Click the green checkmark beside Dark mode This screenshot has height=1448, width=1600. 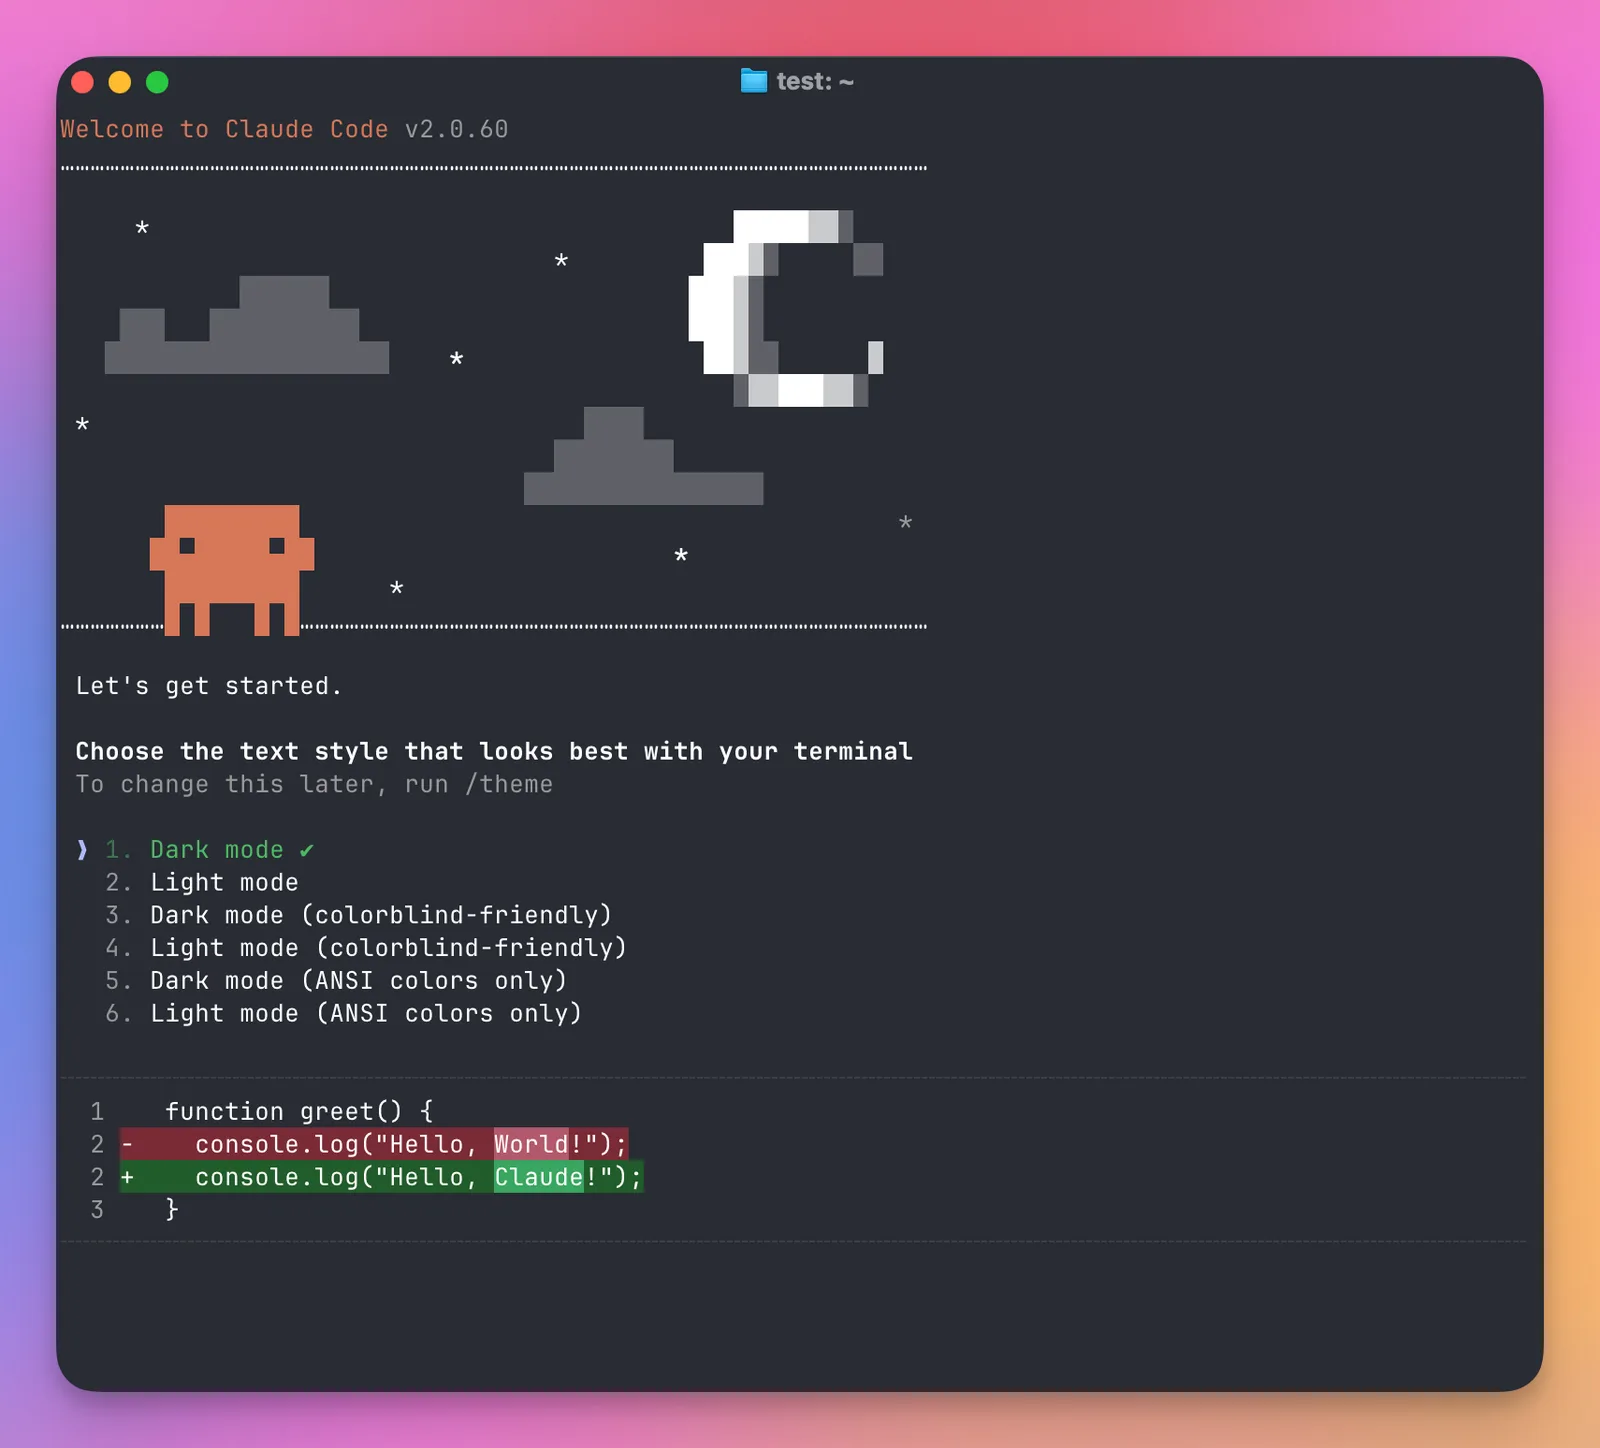click(x=306, y=850)
